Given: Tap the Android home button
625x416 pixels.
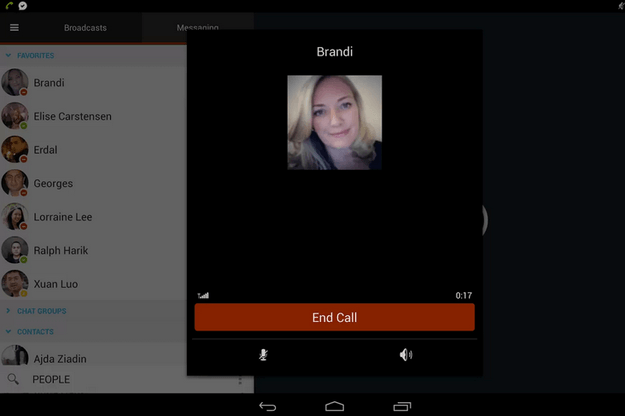Looking at the screenshot, I should [334, 406].
